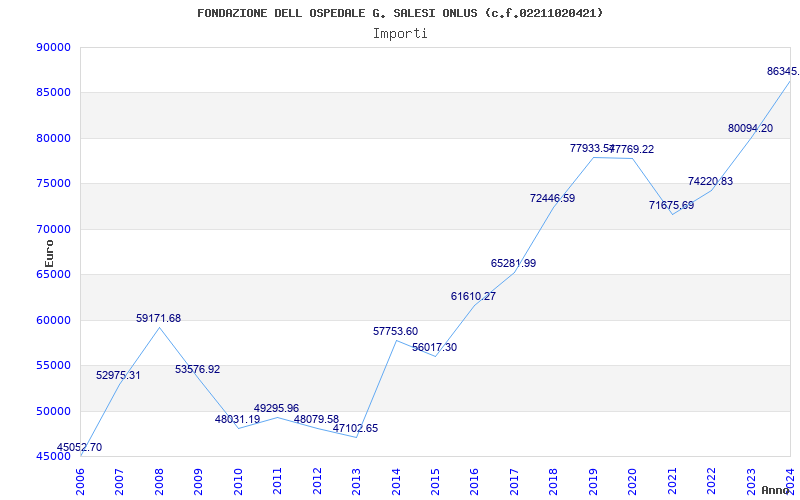Click y-axis value 90000
The image size is (800, 500).
(x=54, y=47)
